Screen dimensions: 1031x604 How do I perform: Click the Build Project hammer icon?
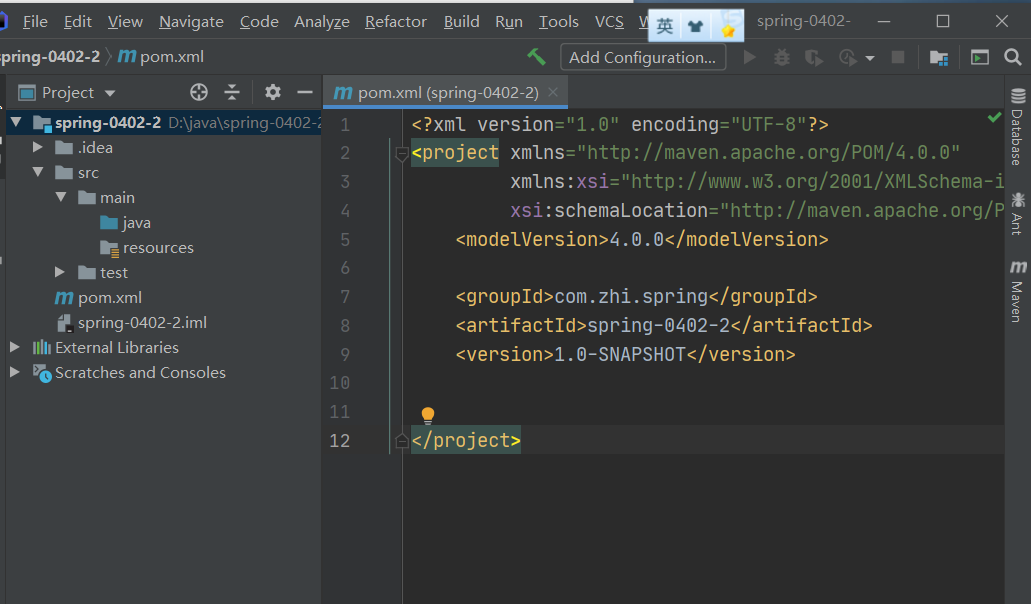tap(537, 57)
